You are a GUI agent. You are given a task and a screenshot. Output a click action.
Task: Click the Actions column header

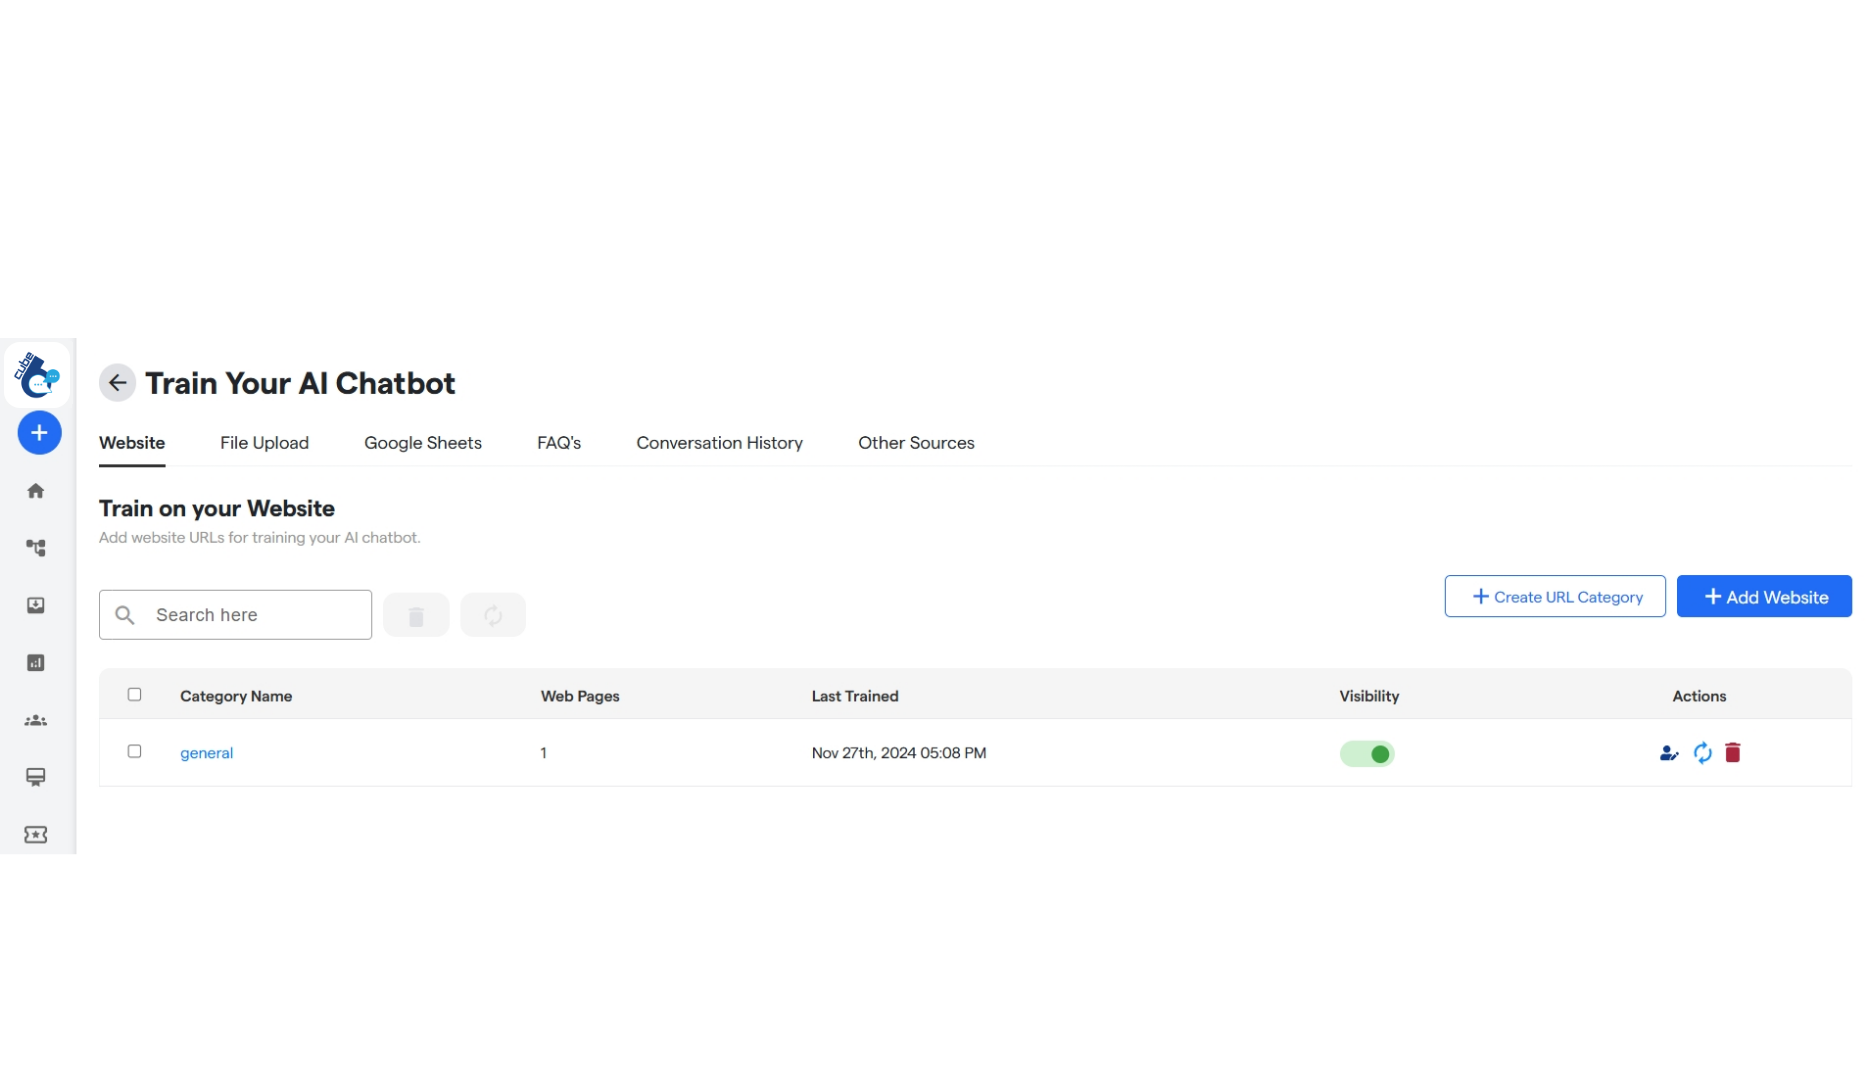pyautogui.click(x=1699, y=696)
